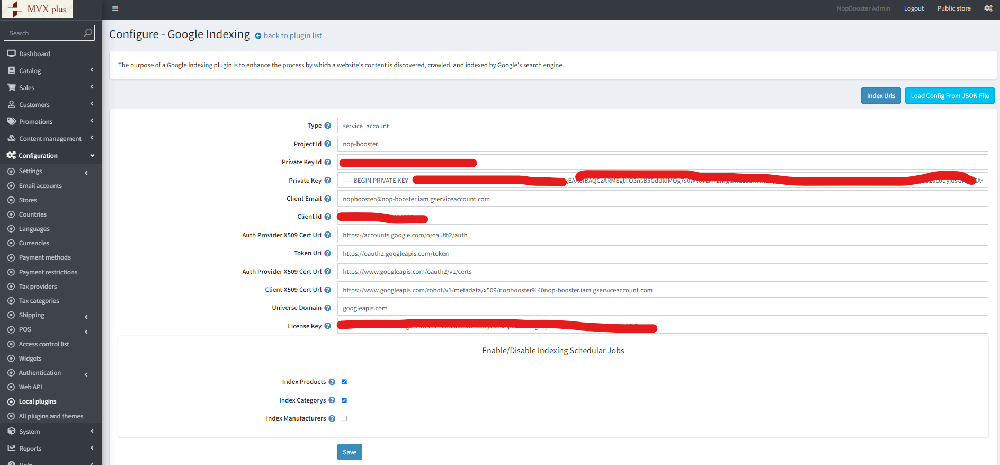The width and height of the screenshot is (1000, 465).
Task: Click the help icon next to Client Email
Action: pos(328,198)
